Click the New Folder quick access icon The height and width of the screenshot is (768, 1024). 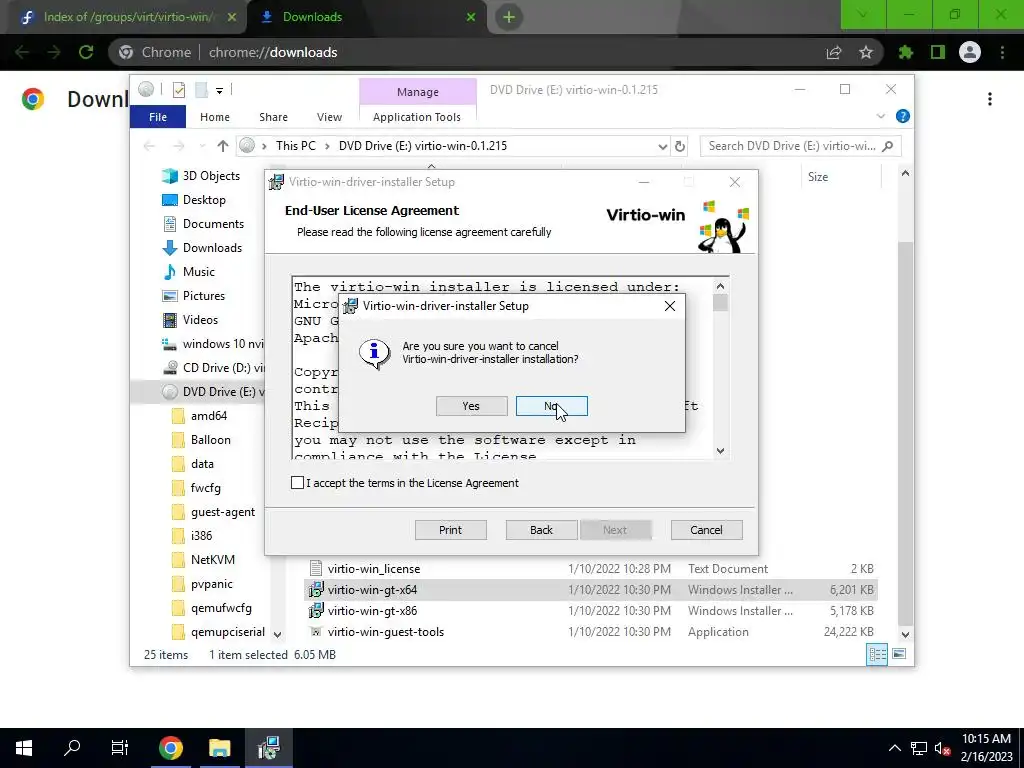point(202,89)
